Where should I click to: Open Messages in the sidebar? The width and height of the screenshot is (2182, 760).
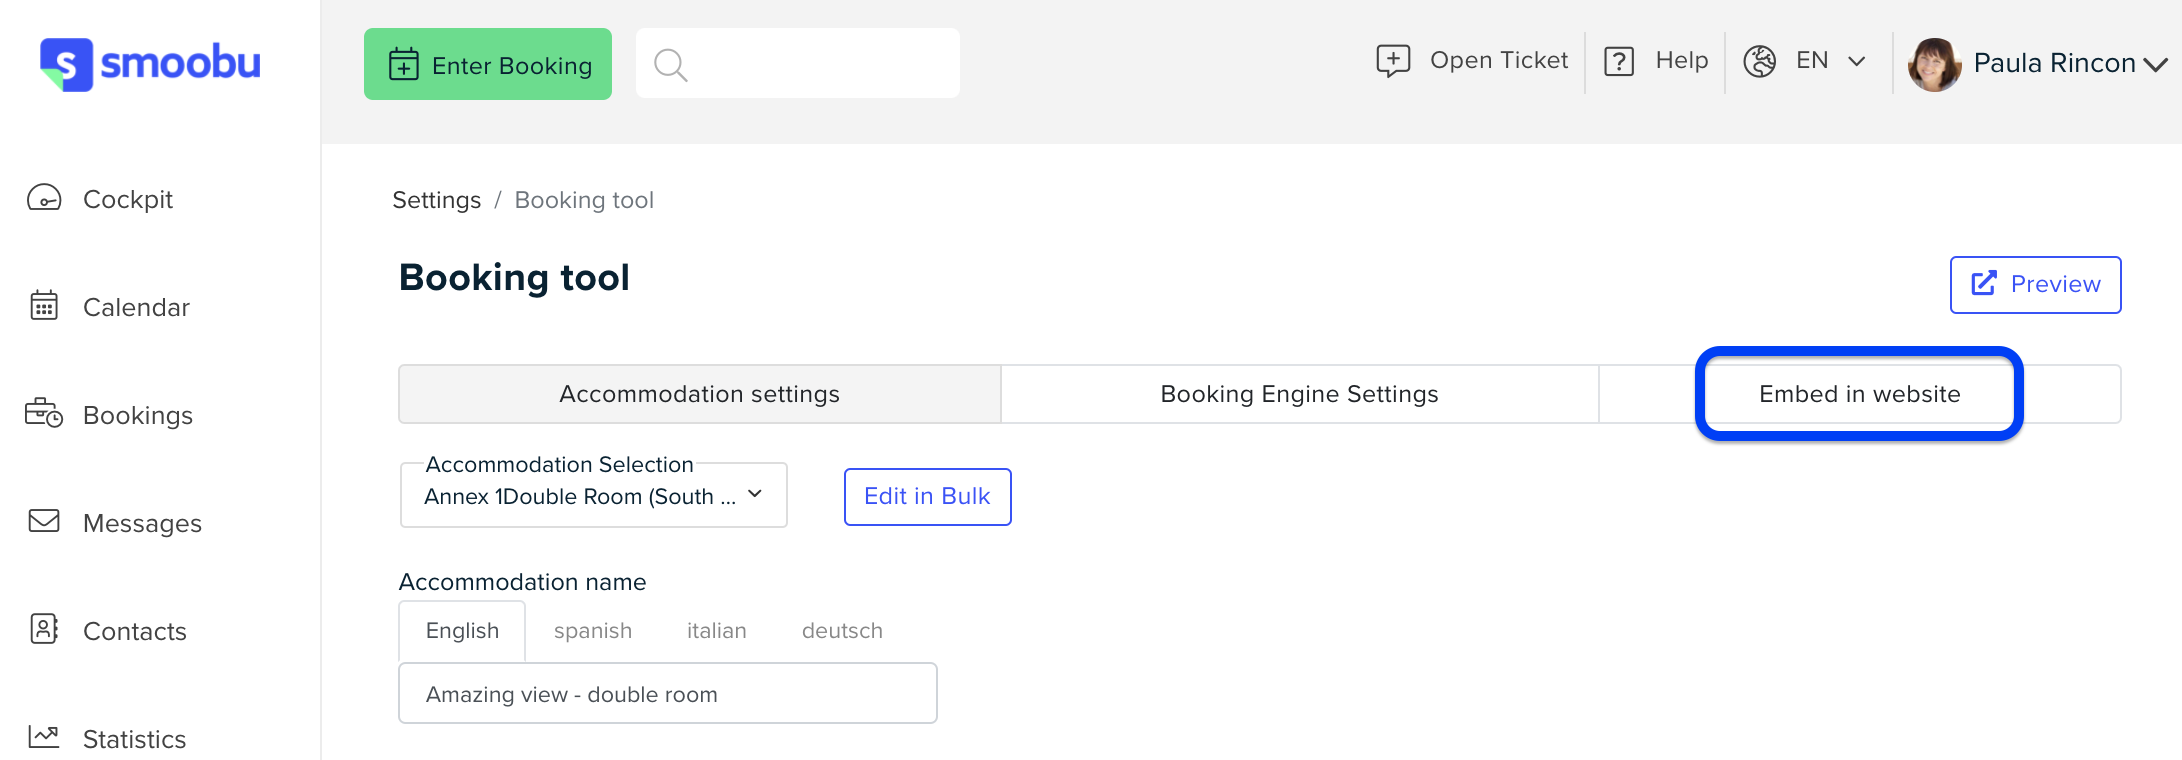142,523
